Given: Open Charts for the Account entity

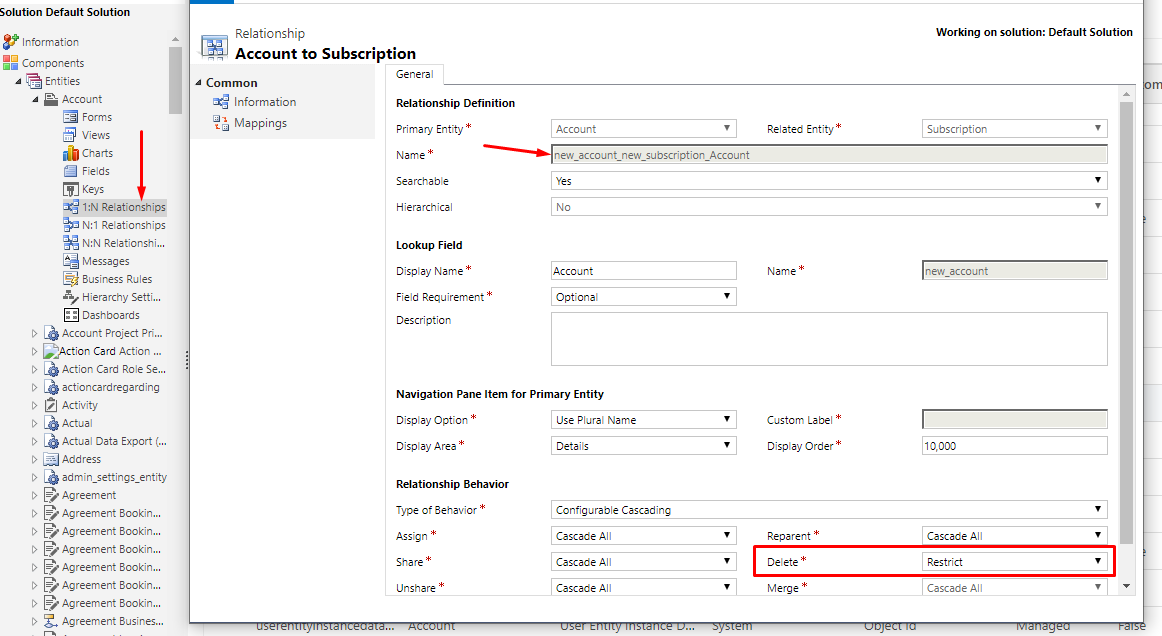Looking at the screenshot, I should 95,152.
